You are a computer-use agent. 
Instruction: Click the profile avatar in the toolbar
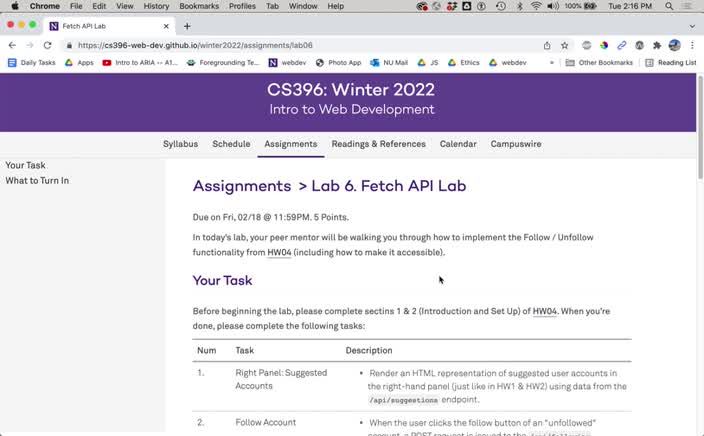674,45
